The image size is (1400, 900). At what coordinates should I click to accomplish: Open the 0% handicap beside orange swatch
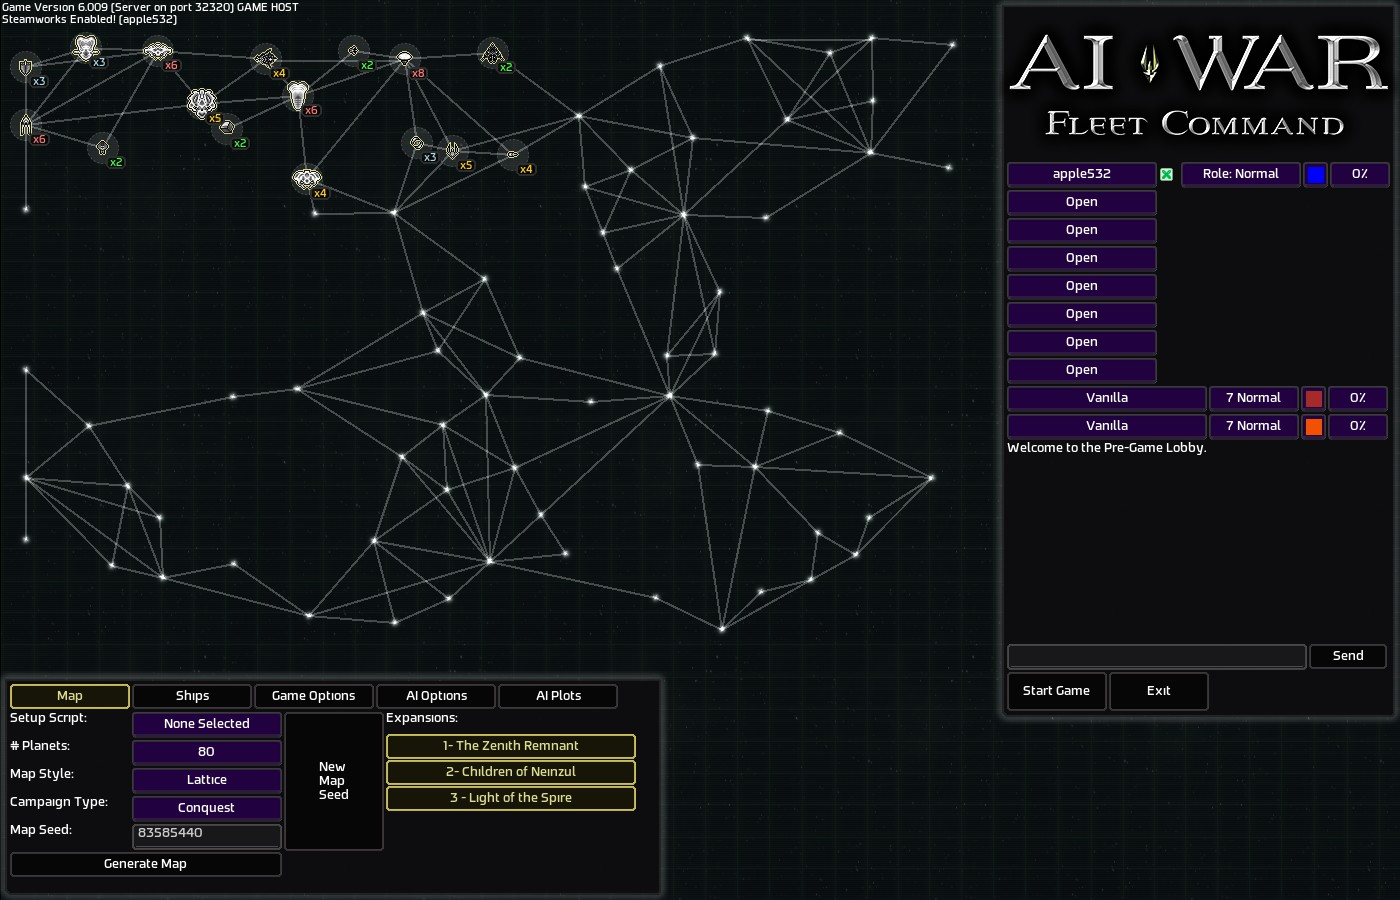coord(1358,426)
